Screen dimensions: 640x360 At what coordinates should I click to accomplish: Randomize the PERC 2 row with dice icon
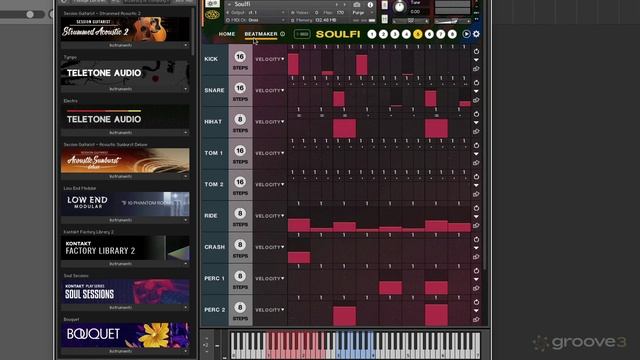476,320
